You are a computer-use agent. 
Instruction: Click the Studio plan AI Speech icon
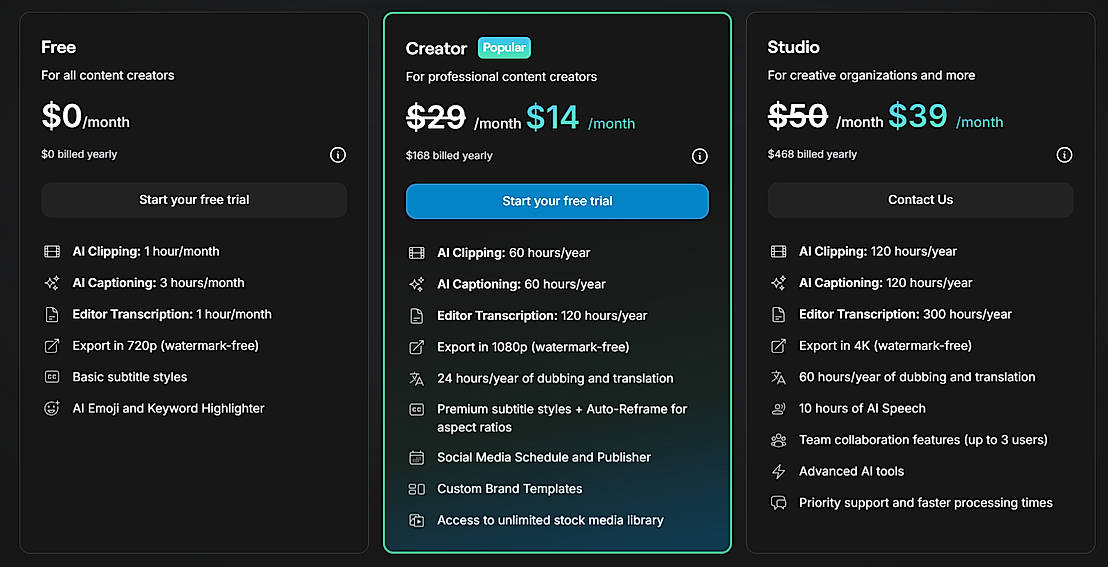pos(778,408)
